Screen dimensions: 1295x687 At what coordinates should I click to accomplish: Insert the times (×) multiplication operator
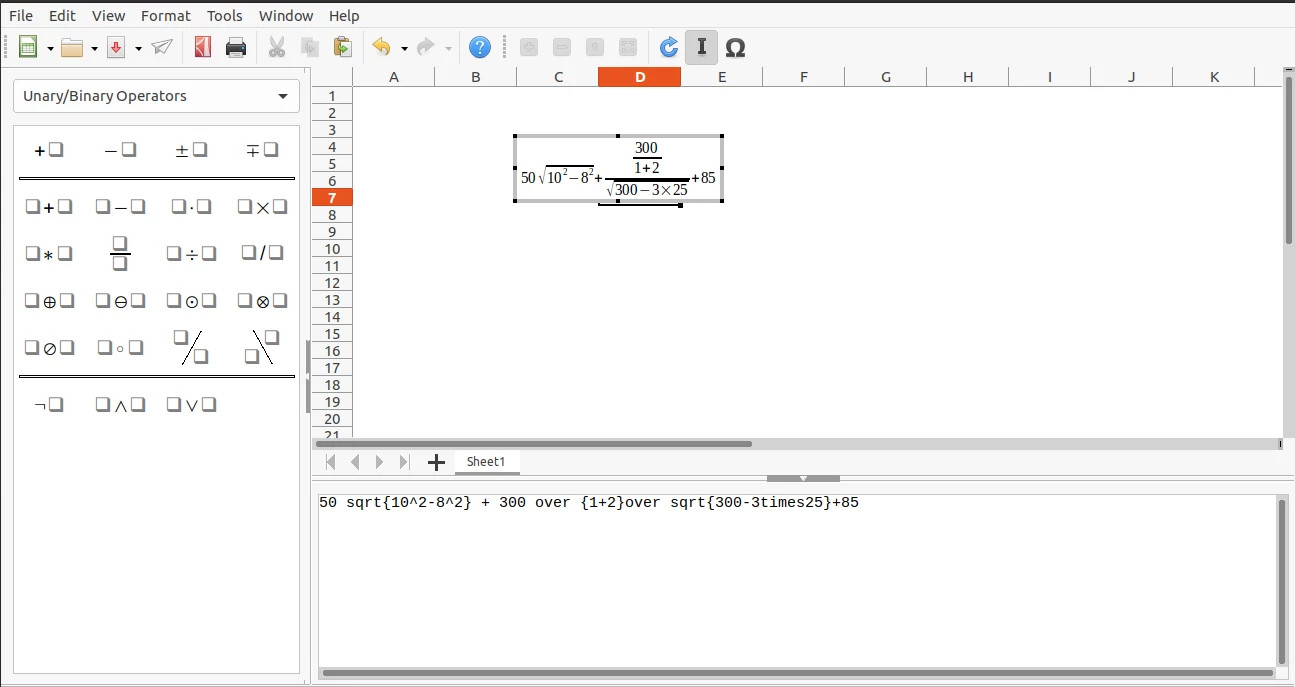coord(262,207)
